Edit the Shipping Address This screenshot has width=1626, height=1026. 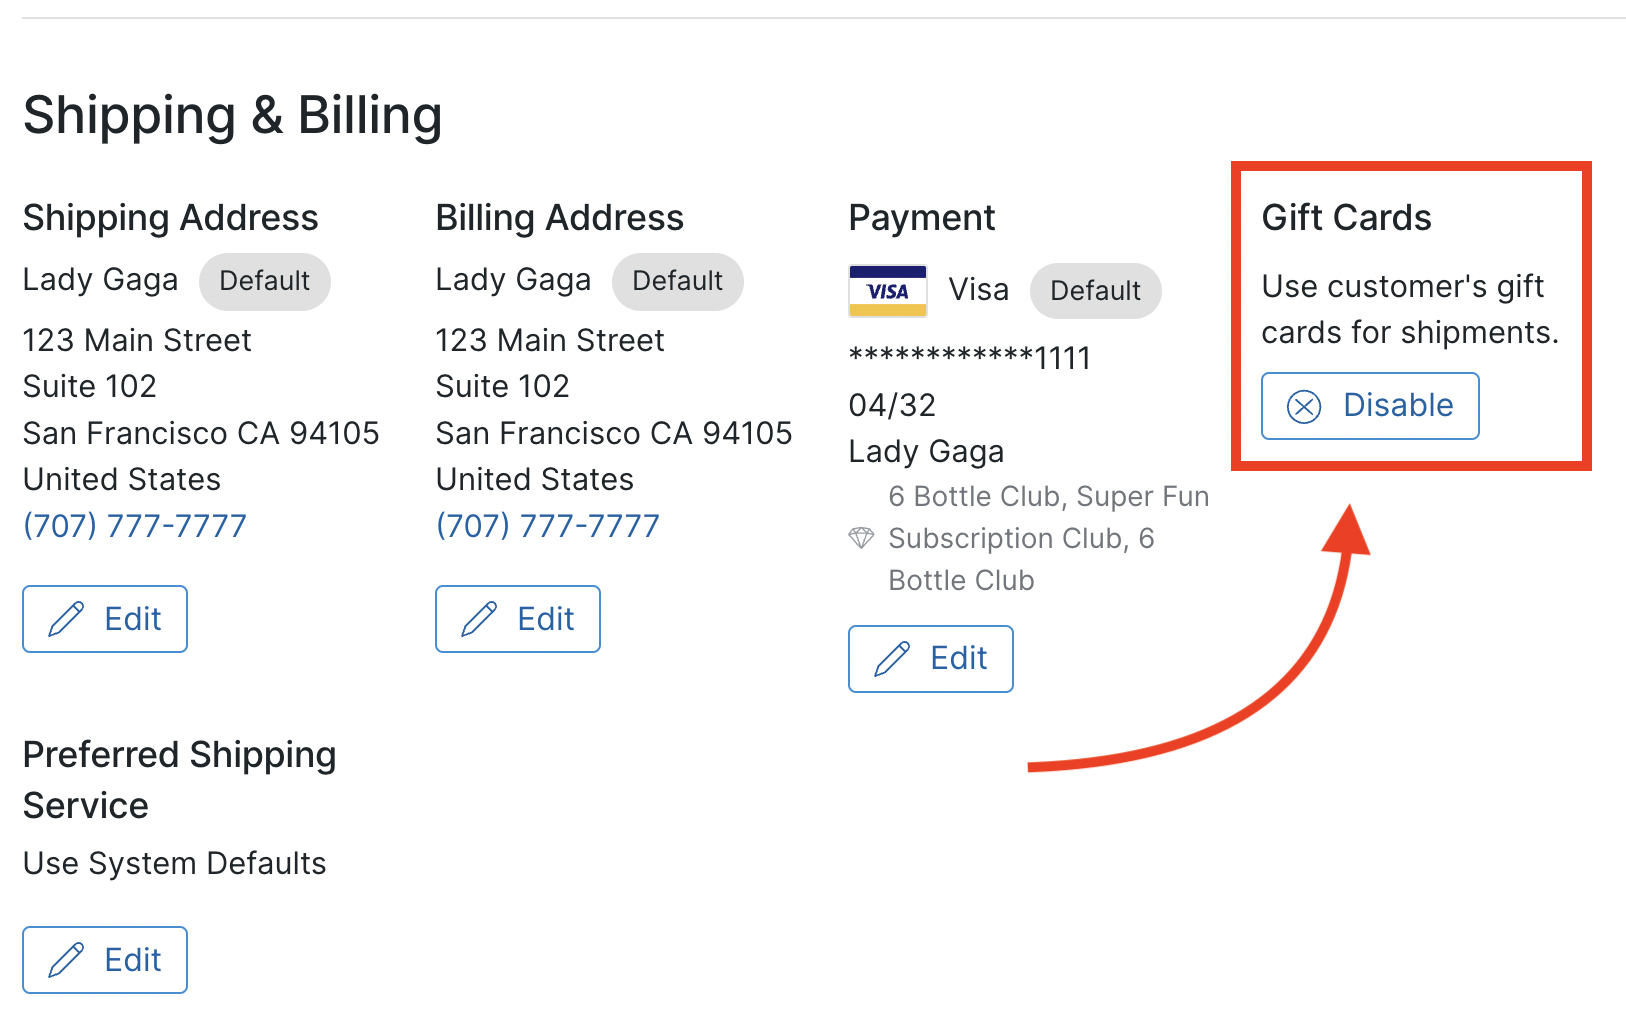(x=105, y=619)
